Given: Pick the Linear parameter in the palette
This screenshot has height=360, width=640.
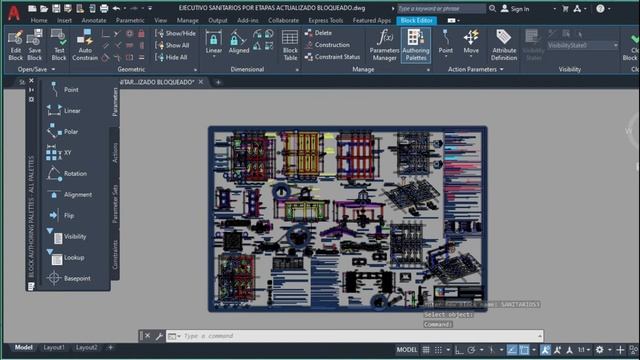Looking at the screenshot, I should tap(63, 111).
